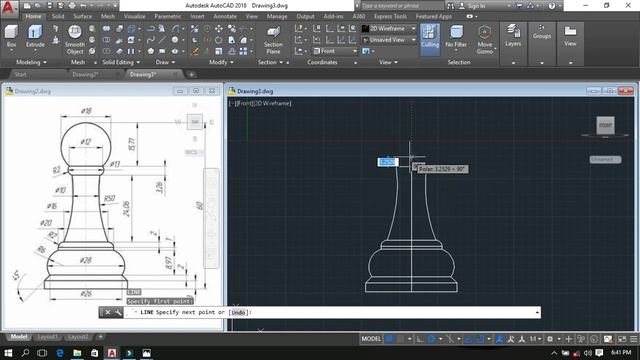Switch to the Layout1 tab
Screen dimensions: 640x360
point(47,337)
